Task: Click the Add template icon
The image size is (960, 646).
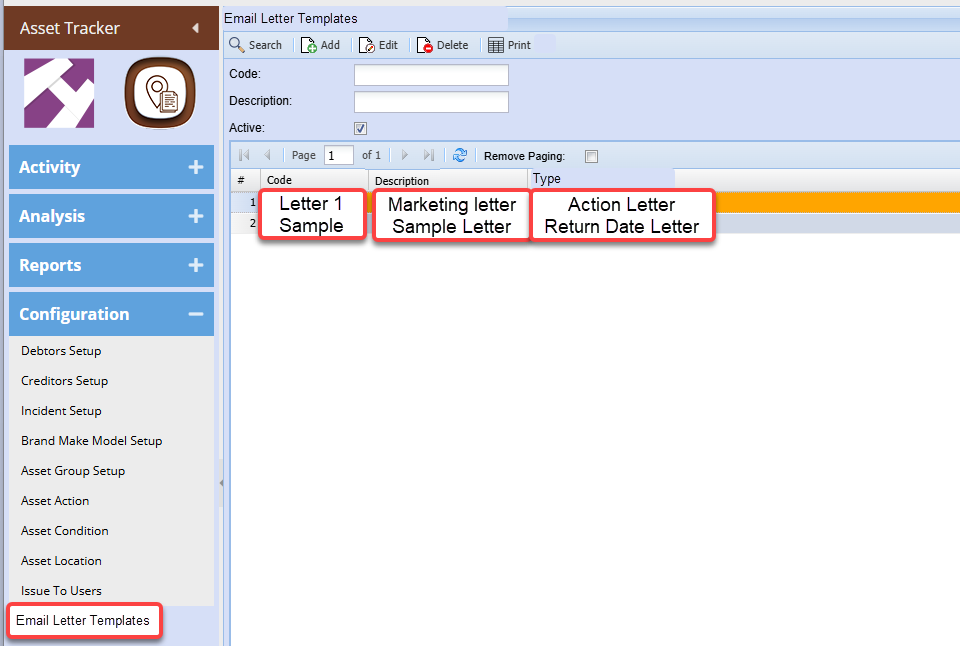Action: tap(309, 45)
